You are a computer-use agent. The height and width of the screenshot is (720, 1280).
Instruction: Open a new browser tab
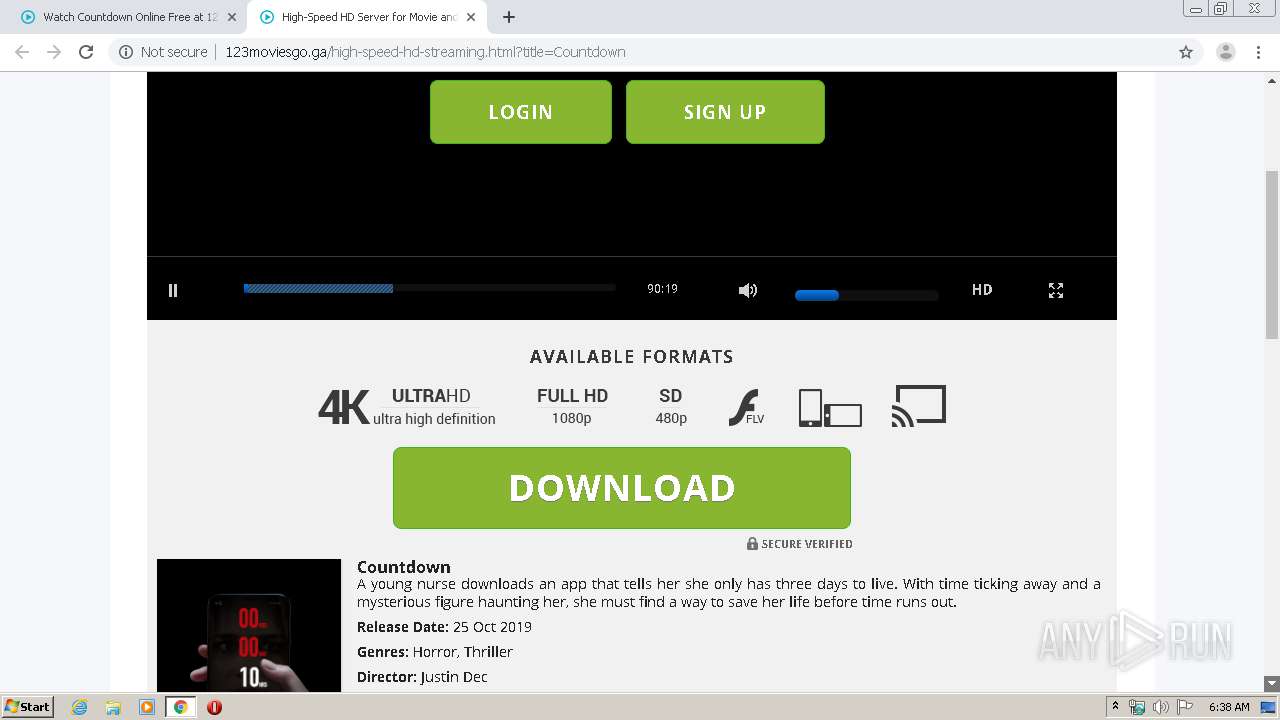tap(509, 17)
